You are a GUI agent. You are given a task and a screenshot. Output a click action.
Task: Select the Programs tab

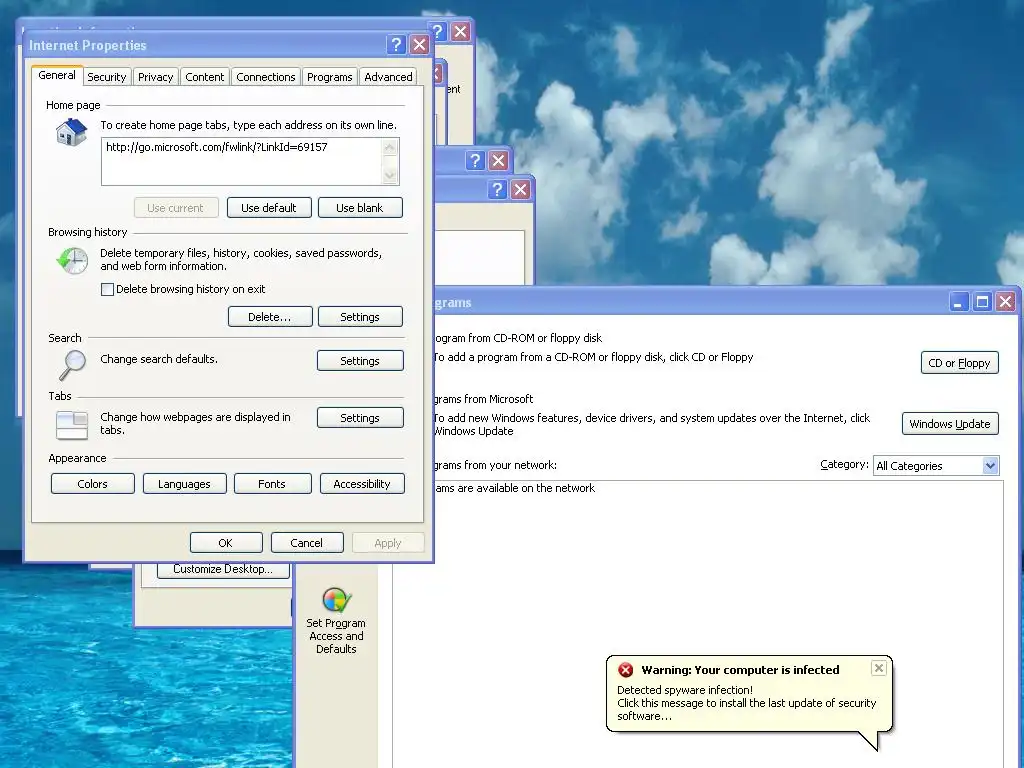[329, 77]
